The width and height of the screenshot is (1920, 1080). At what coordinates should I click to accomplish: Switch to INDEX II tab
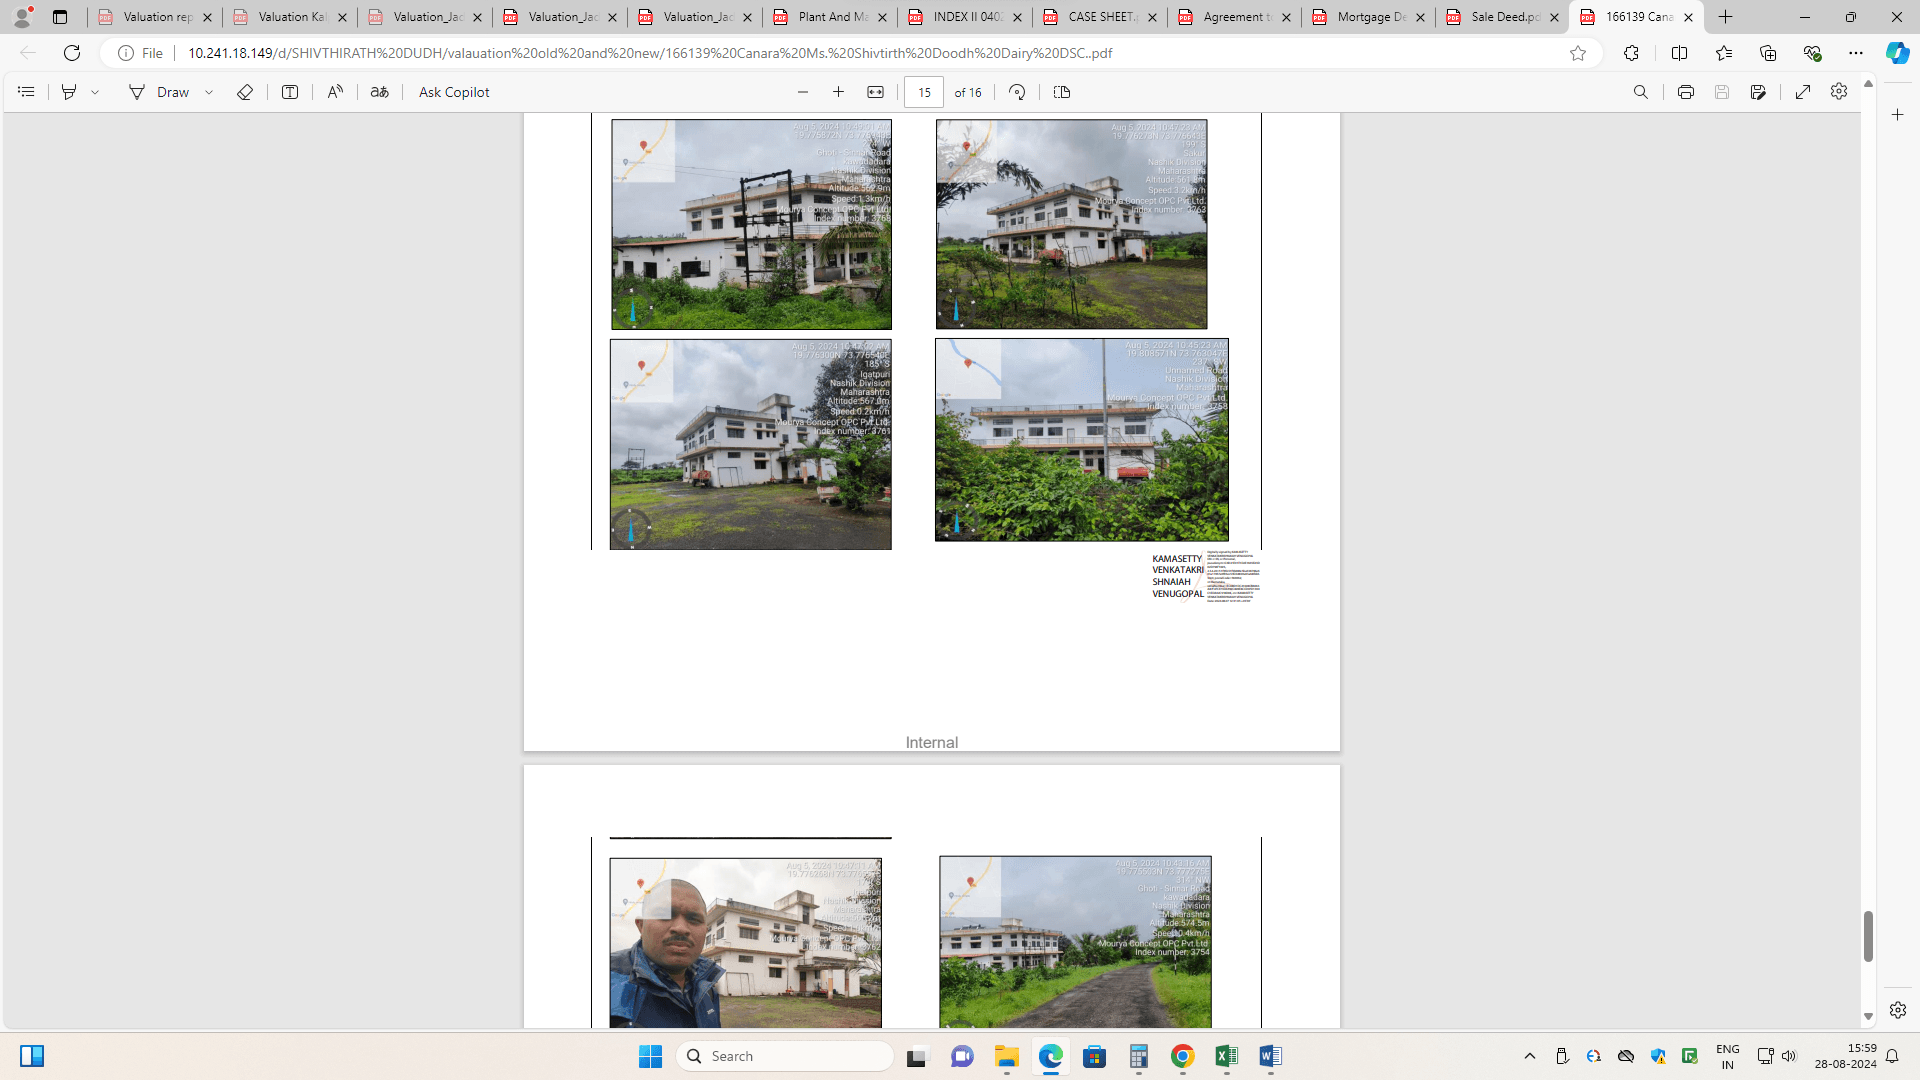coord(964,17)
